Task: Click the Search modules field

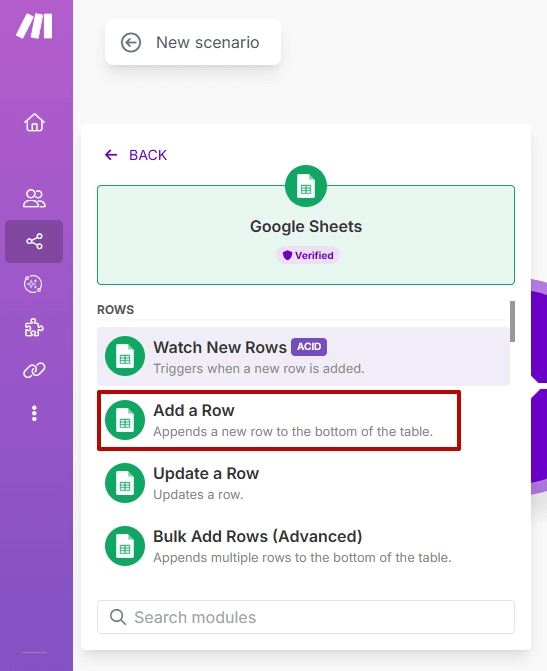Action: click(306, 617)
